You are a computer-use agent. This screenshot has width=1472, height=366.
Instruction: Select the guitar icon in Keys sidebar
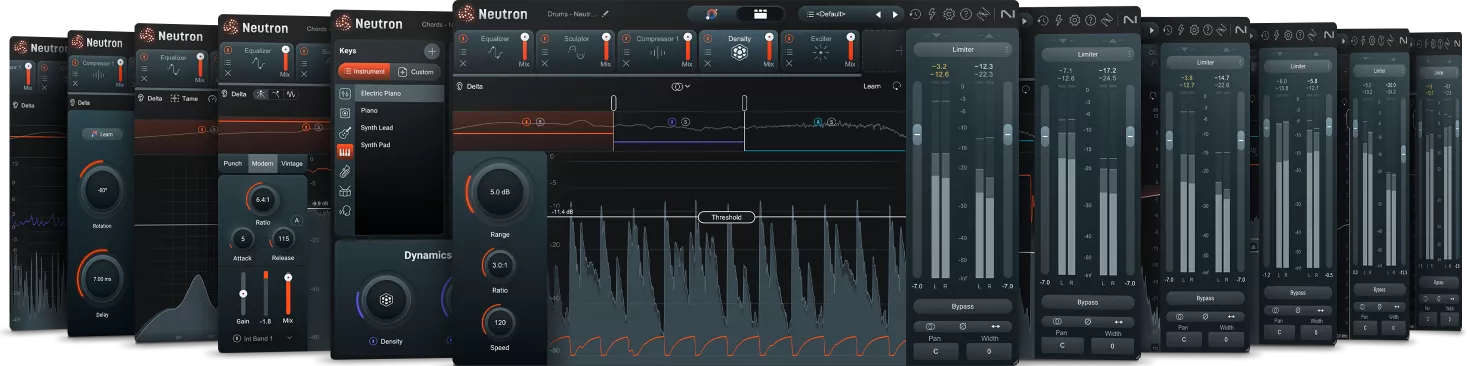point(345,132)
